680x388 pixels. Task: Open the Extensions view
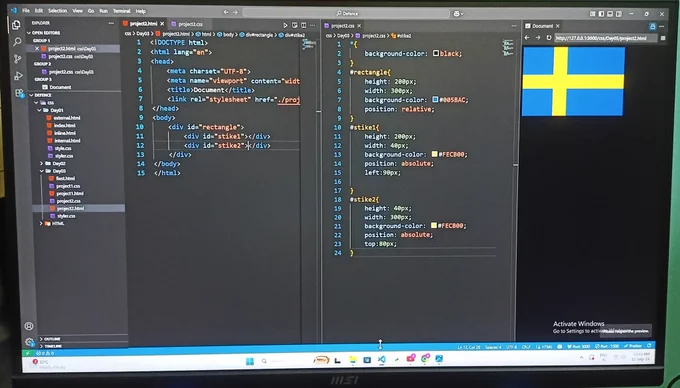click(20, 93)
